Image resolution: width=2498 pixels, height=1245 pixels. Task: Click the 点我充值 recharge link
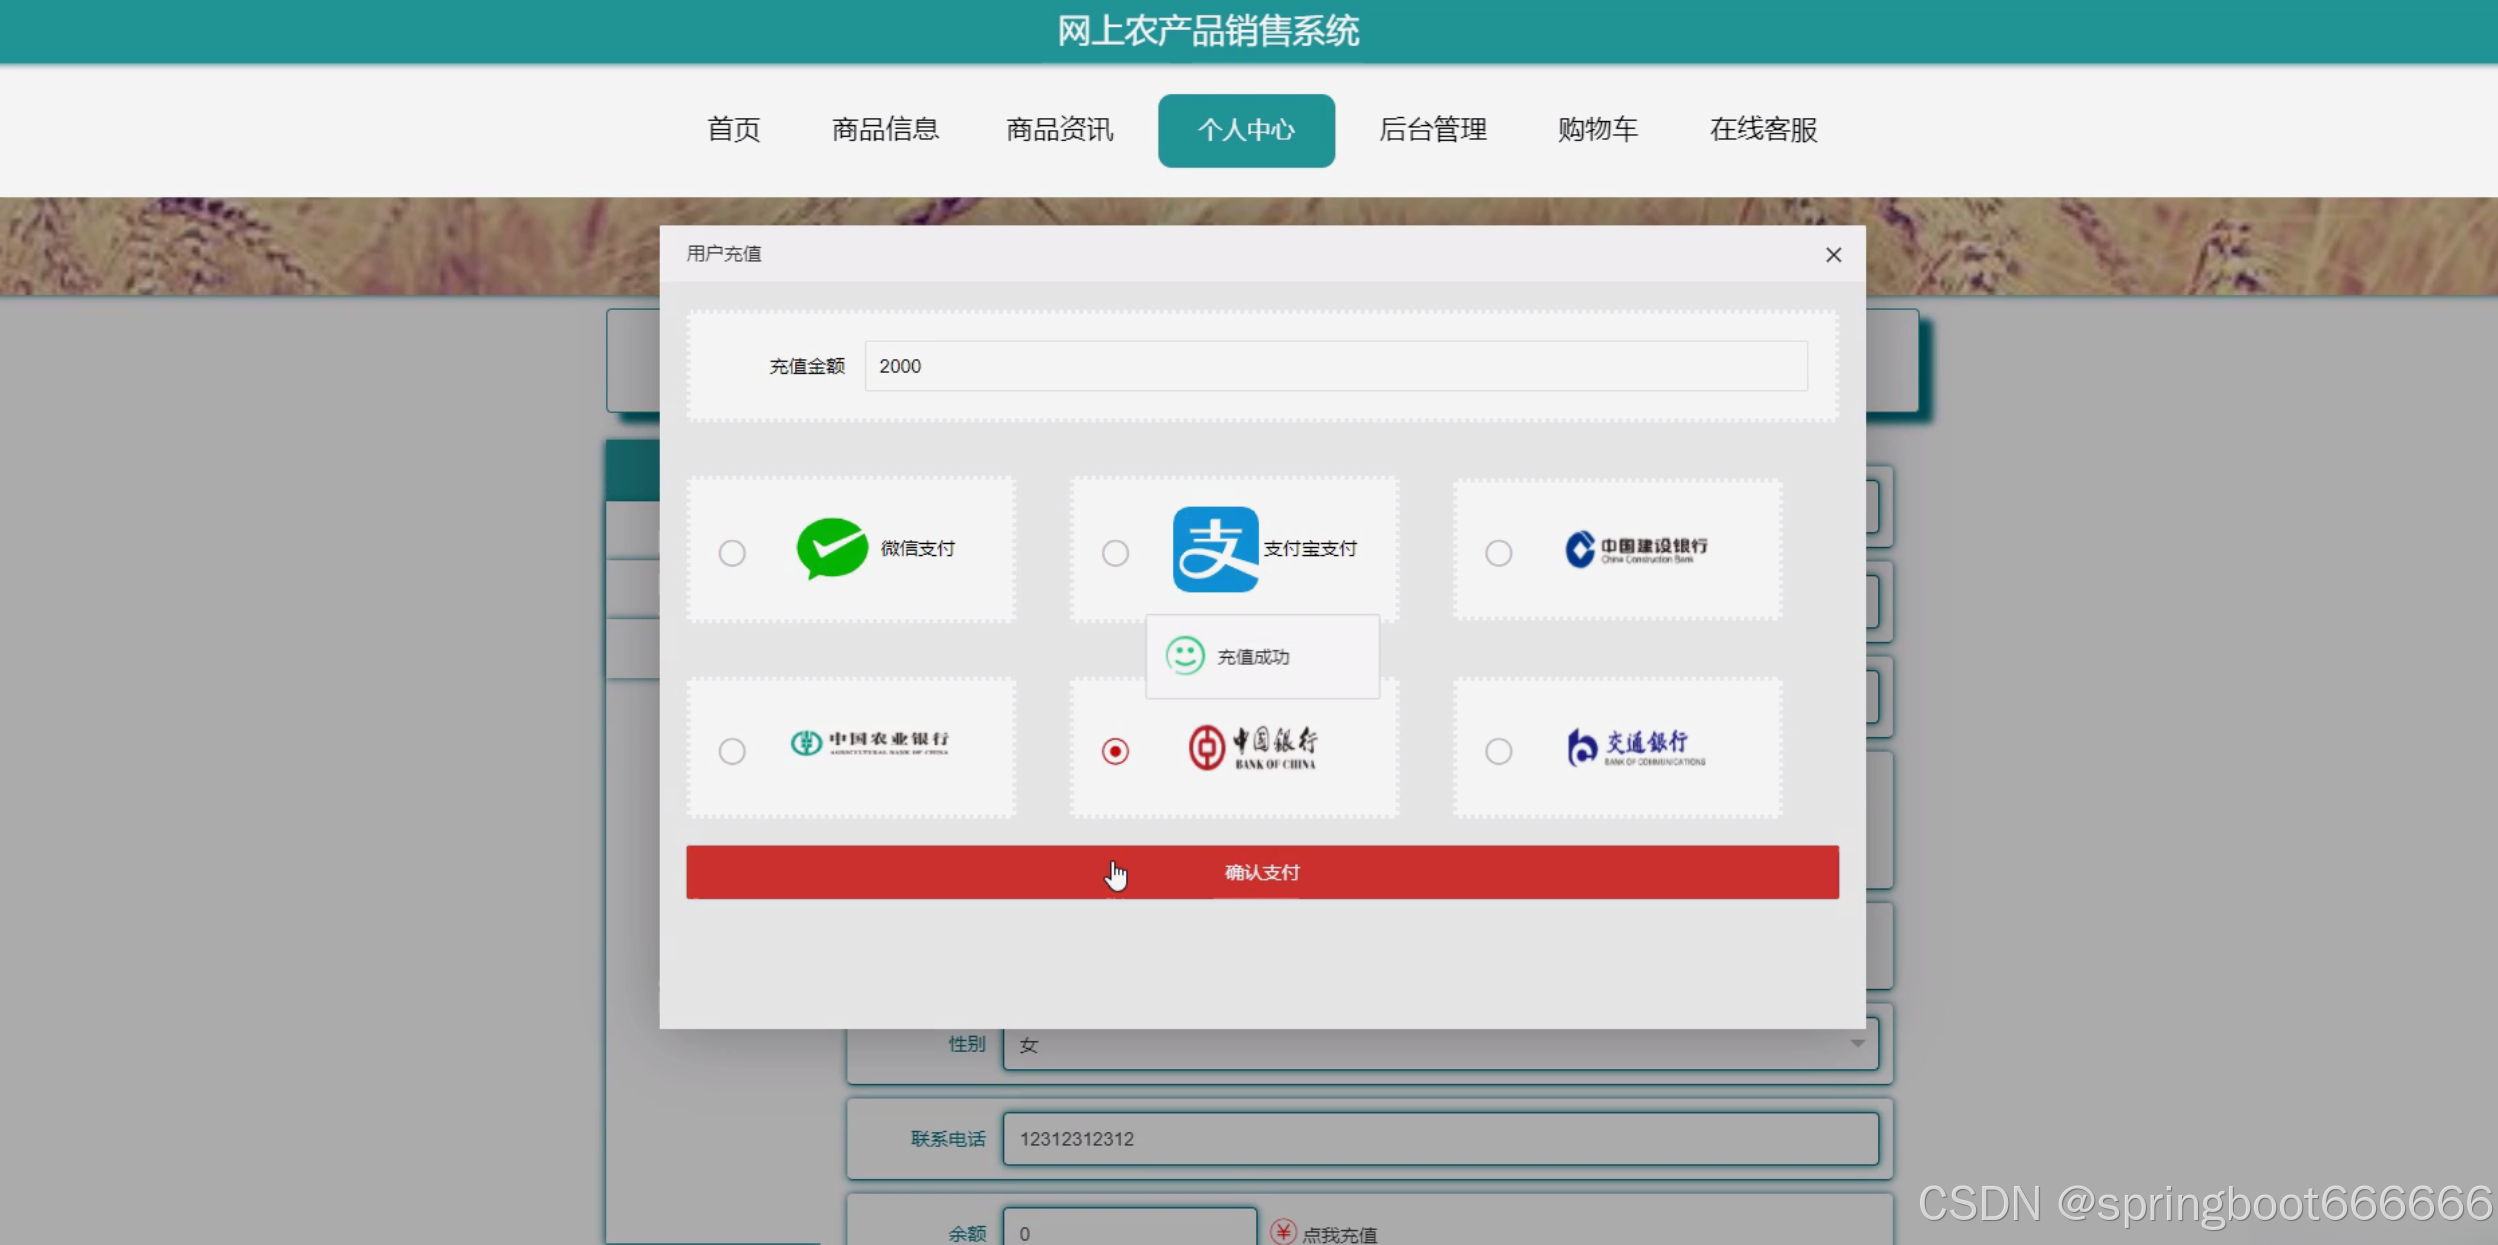[1339, 1234]
